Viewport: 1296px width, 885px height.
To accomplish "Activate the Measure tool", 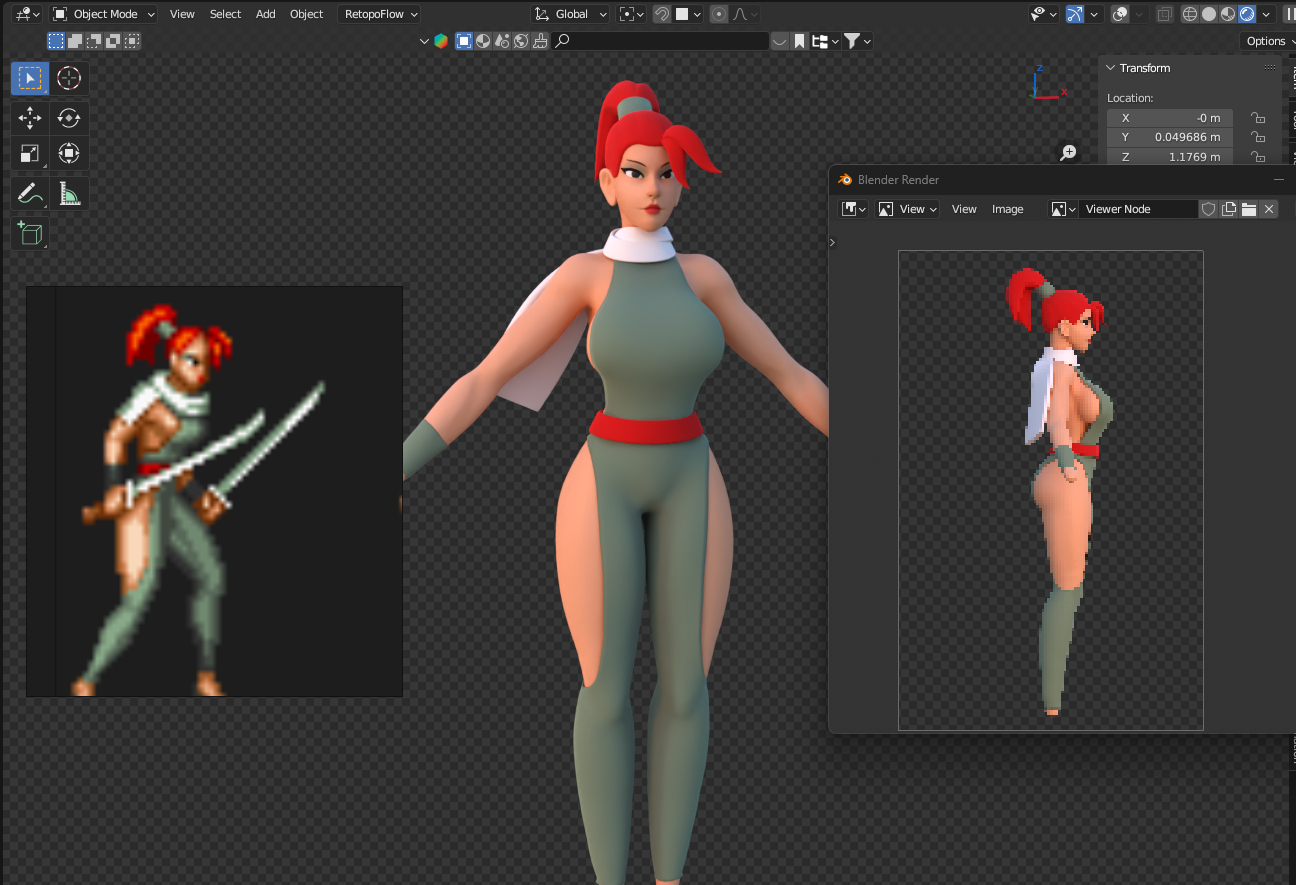I will click(x=69, y=193).
